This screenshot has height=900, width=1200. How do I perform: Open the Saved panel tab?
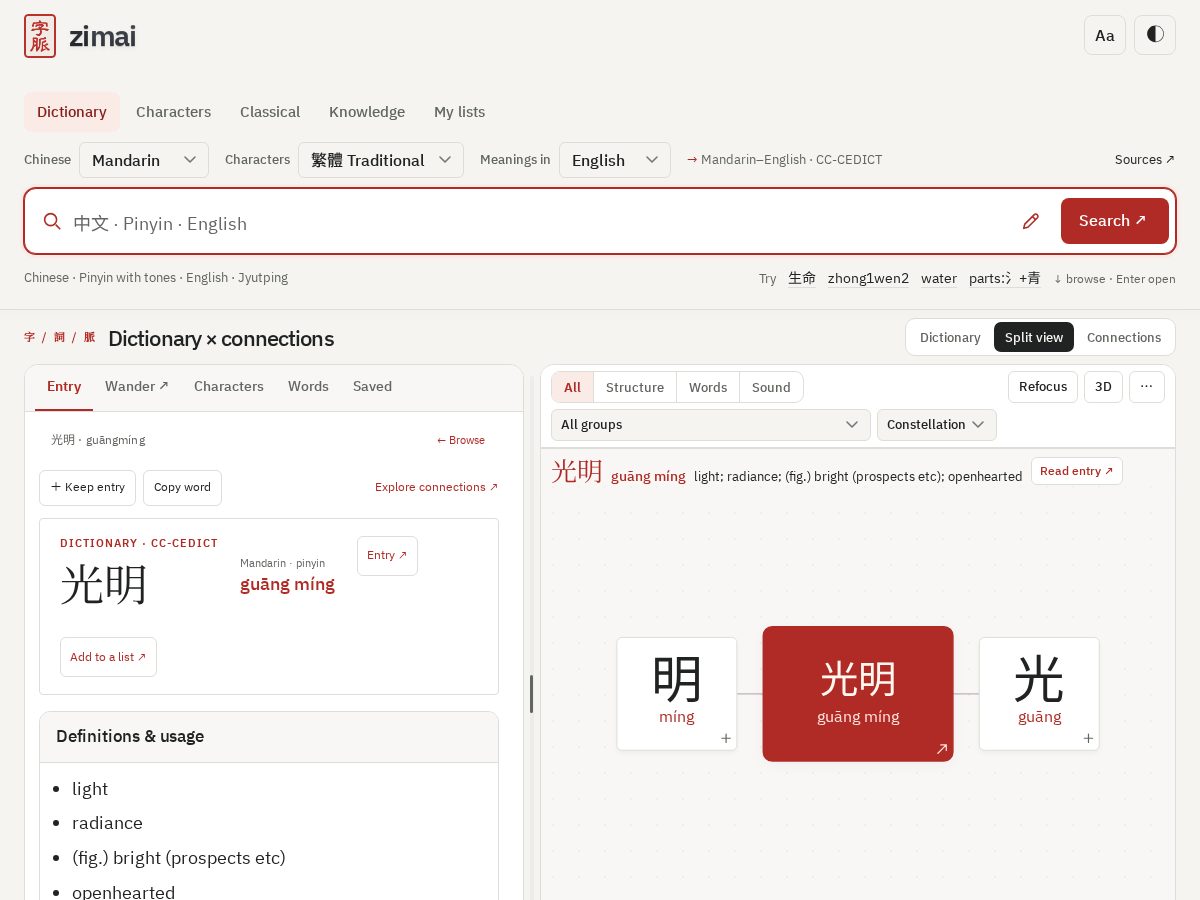pos(372,387)
